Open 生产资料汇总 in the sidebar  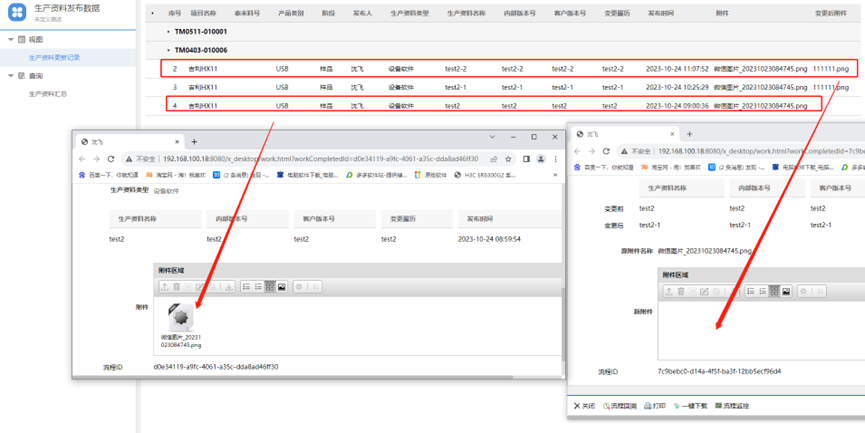click(x=48, y=94)
